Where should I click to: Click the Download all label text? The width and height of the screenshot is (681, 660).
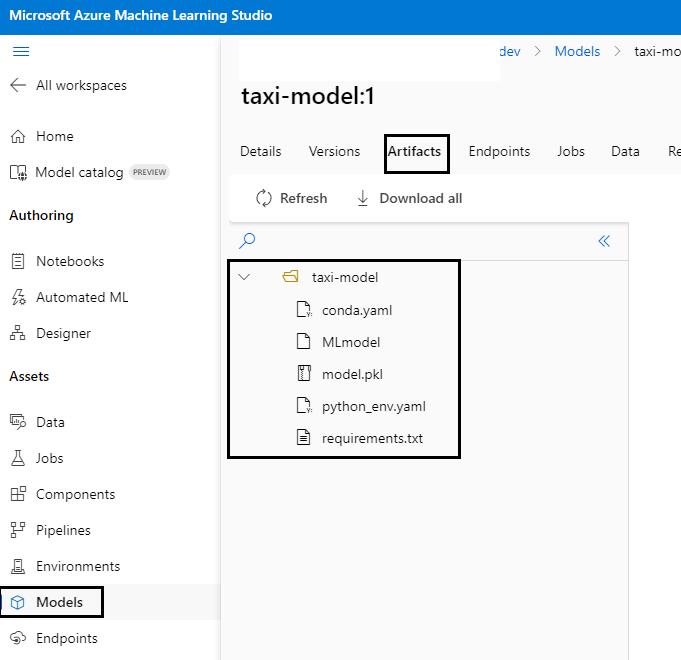(420, 198)
